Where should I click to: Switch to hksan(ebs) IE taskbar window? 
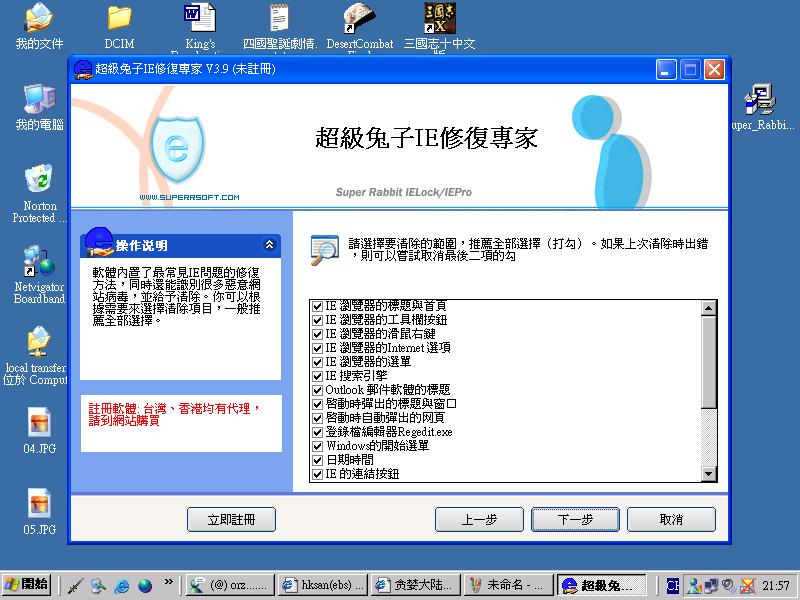[x=323, y=585]
